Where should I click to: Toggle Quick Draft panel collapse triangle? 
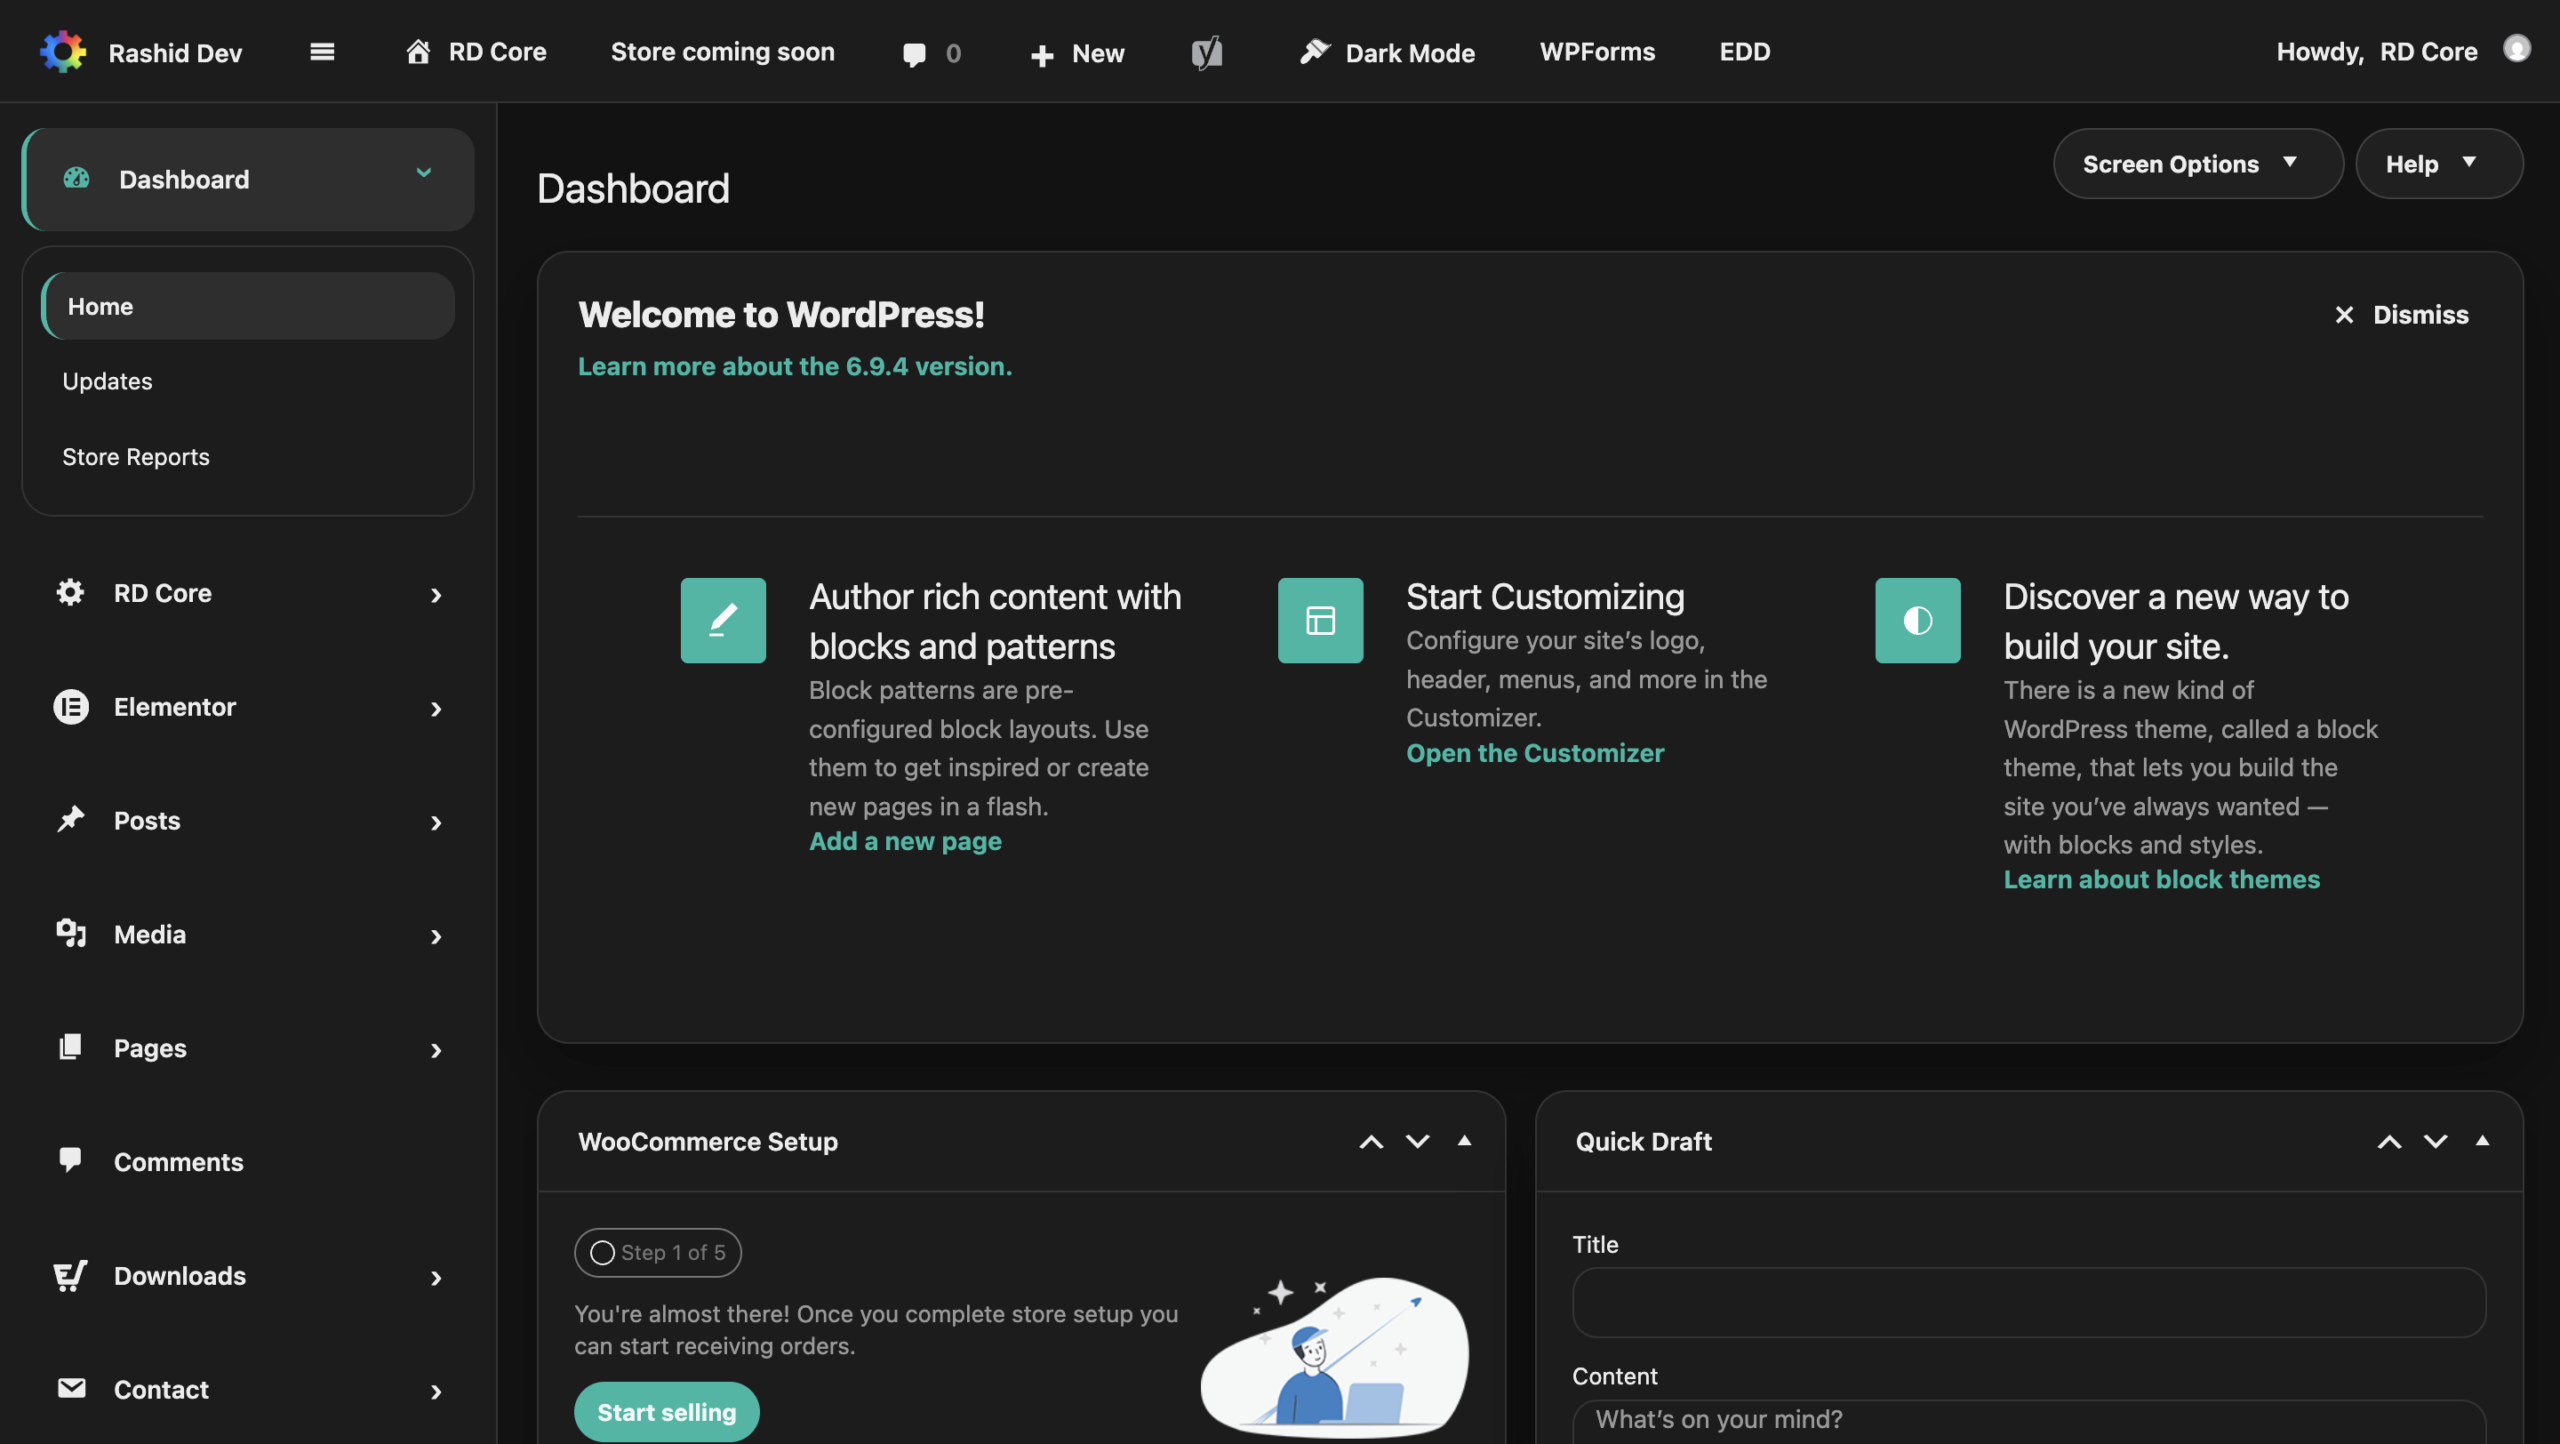click(x=2482, y=1141)
